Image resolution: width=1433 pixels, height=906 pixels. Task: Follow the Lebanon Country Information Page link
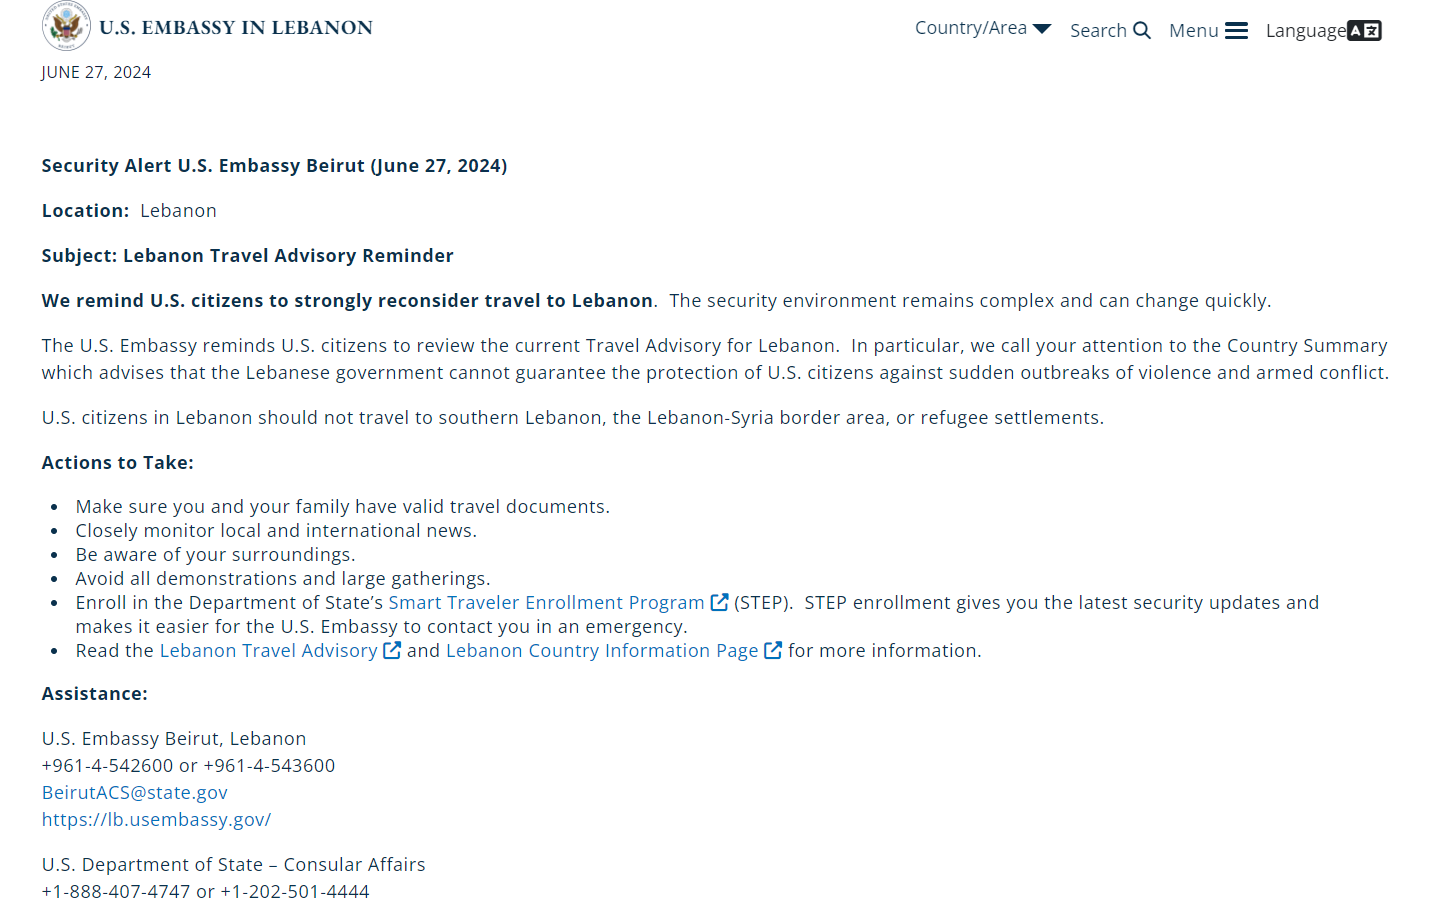(601, 650)
